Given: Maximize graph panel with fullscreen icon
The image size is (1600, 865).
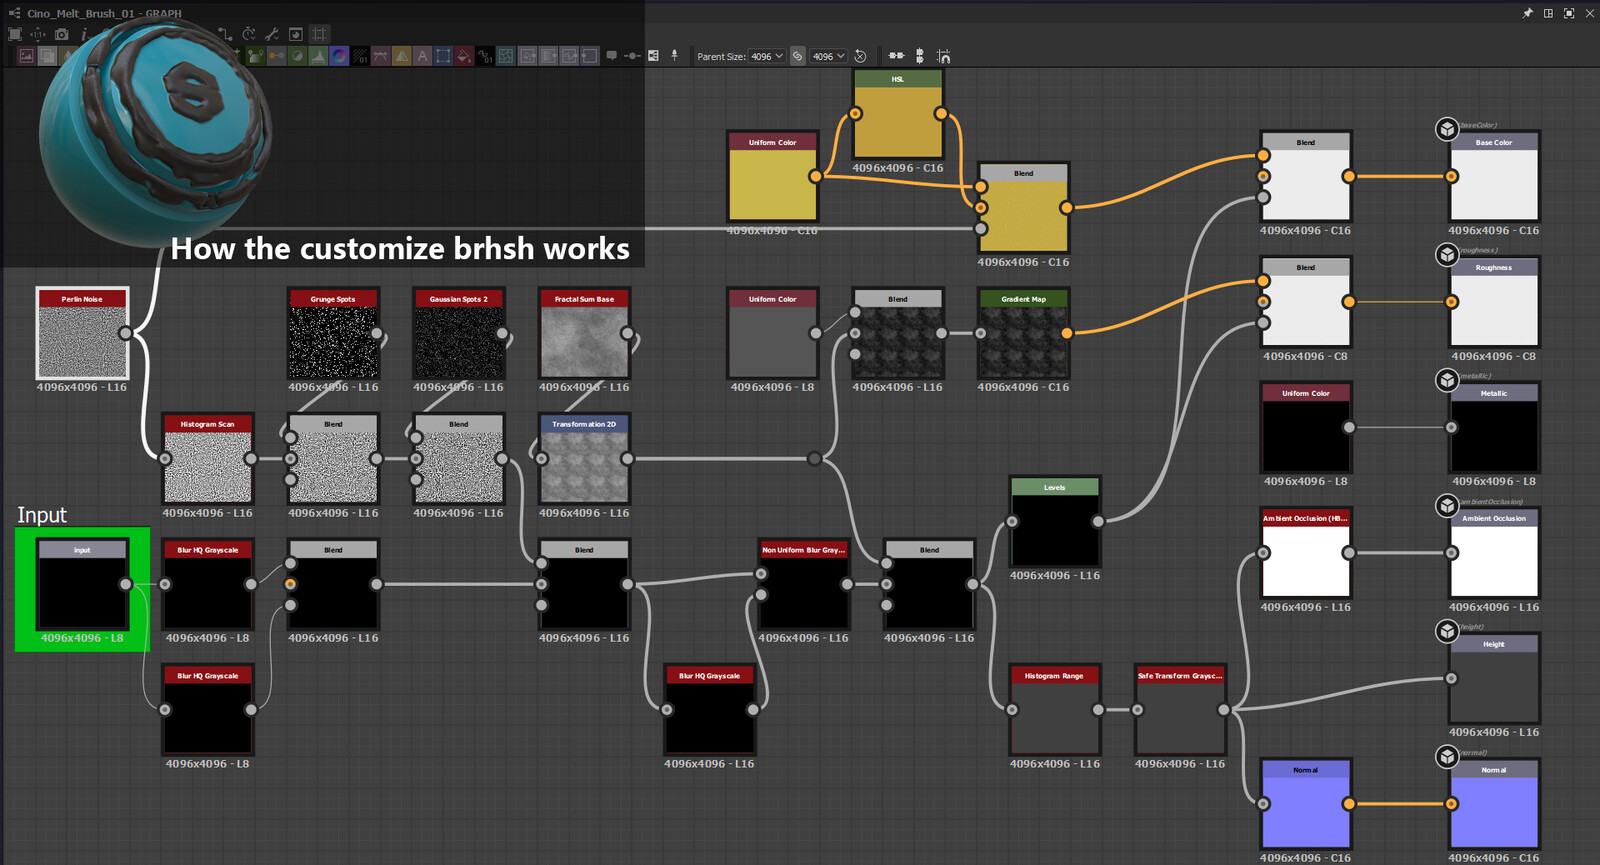Looking at the screenshot, I should (1569, 13).
